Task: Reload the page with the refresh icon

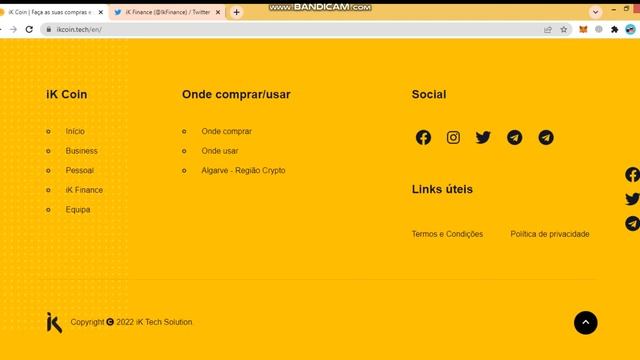Action: (29, 29)
